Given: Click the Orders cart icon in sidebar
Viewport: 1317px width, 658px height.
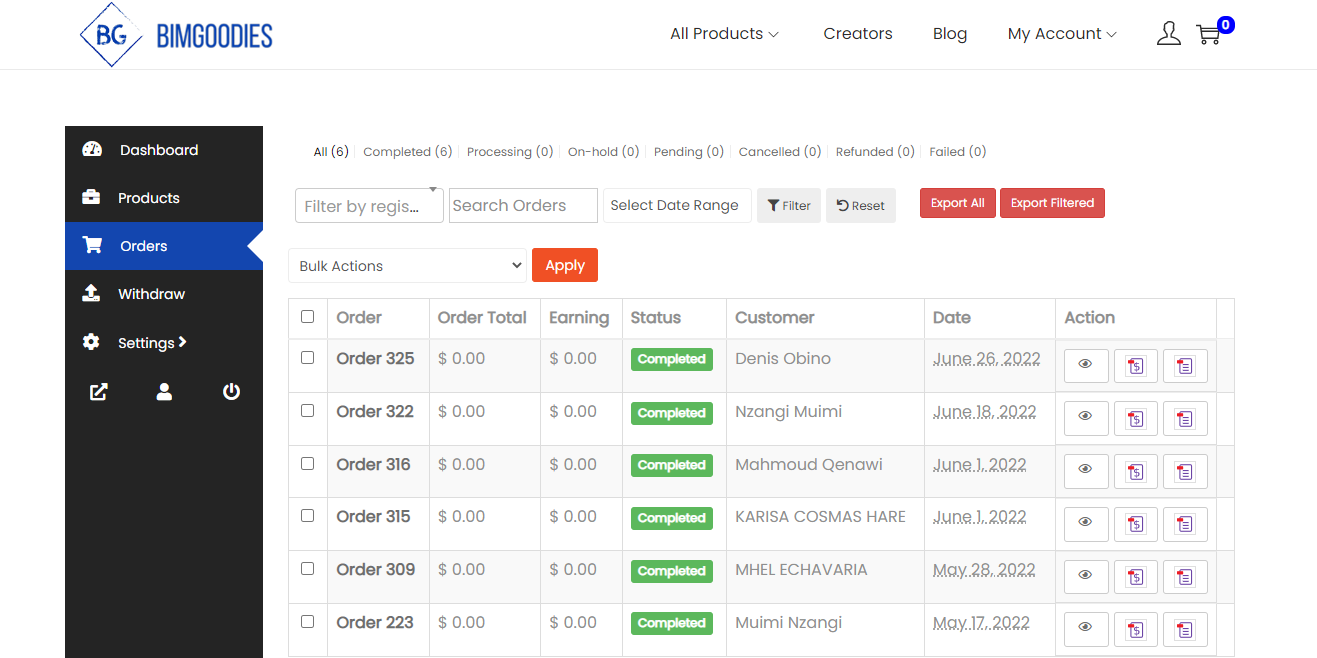Looking at the screenshot, I should click(92, 246).
